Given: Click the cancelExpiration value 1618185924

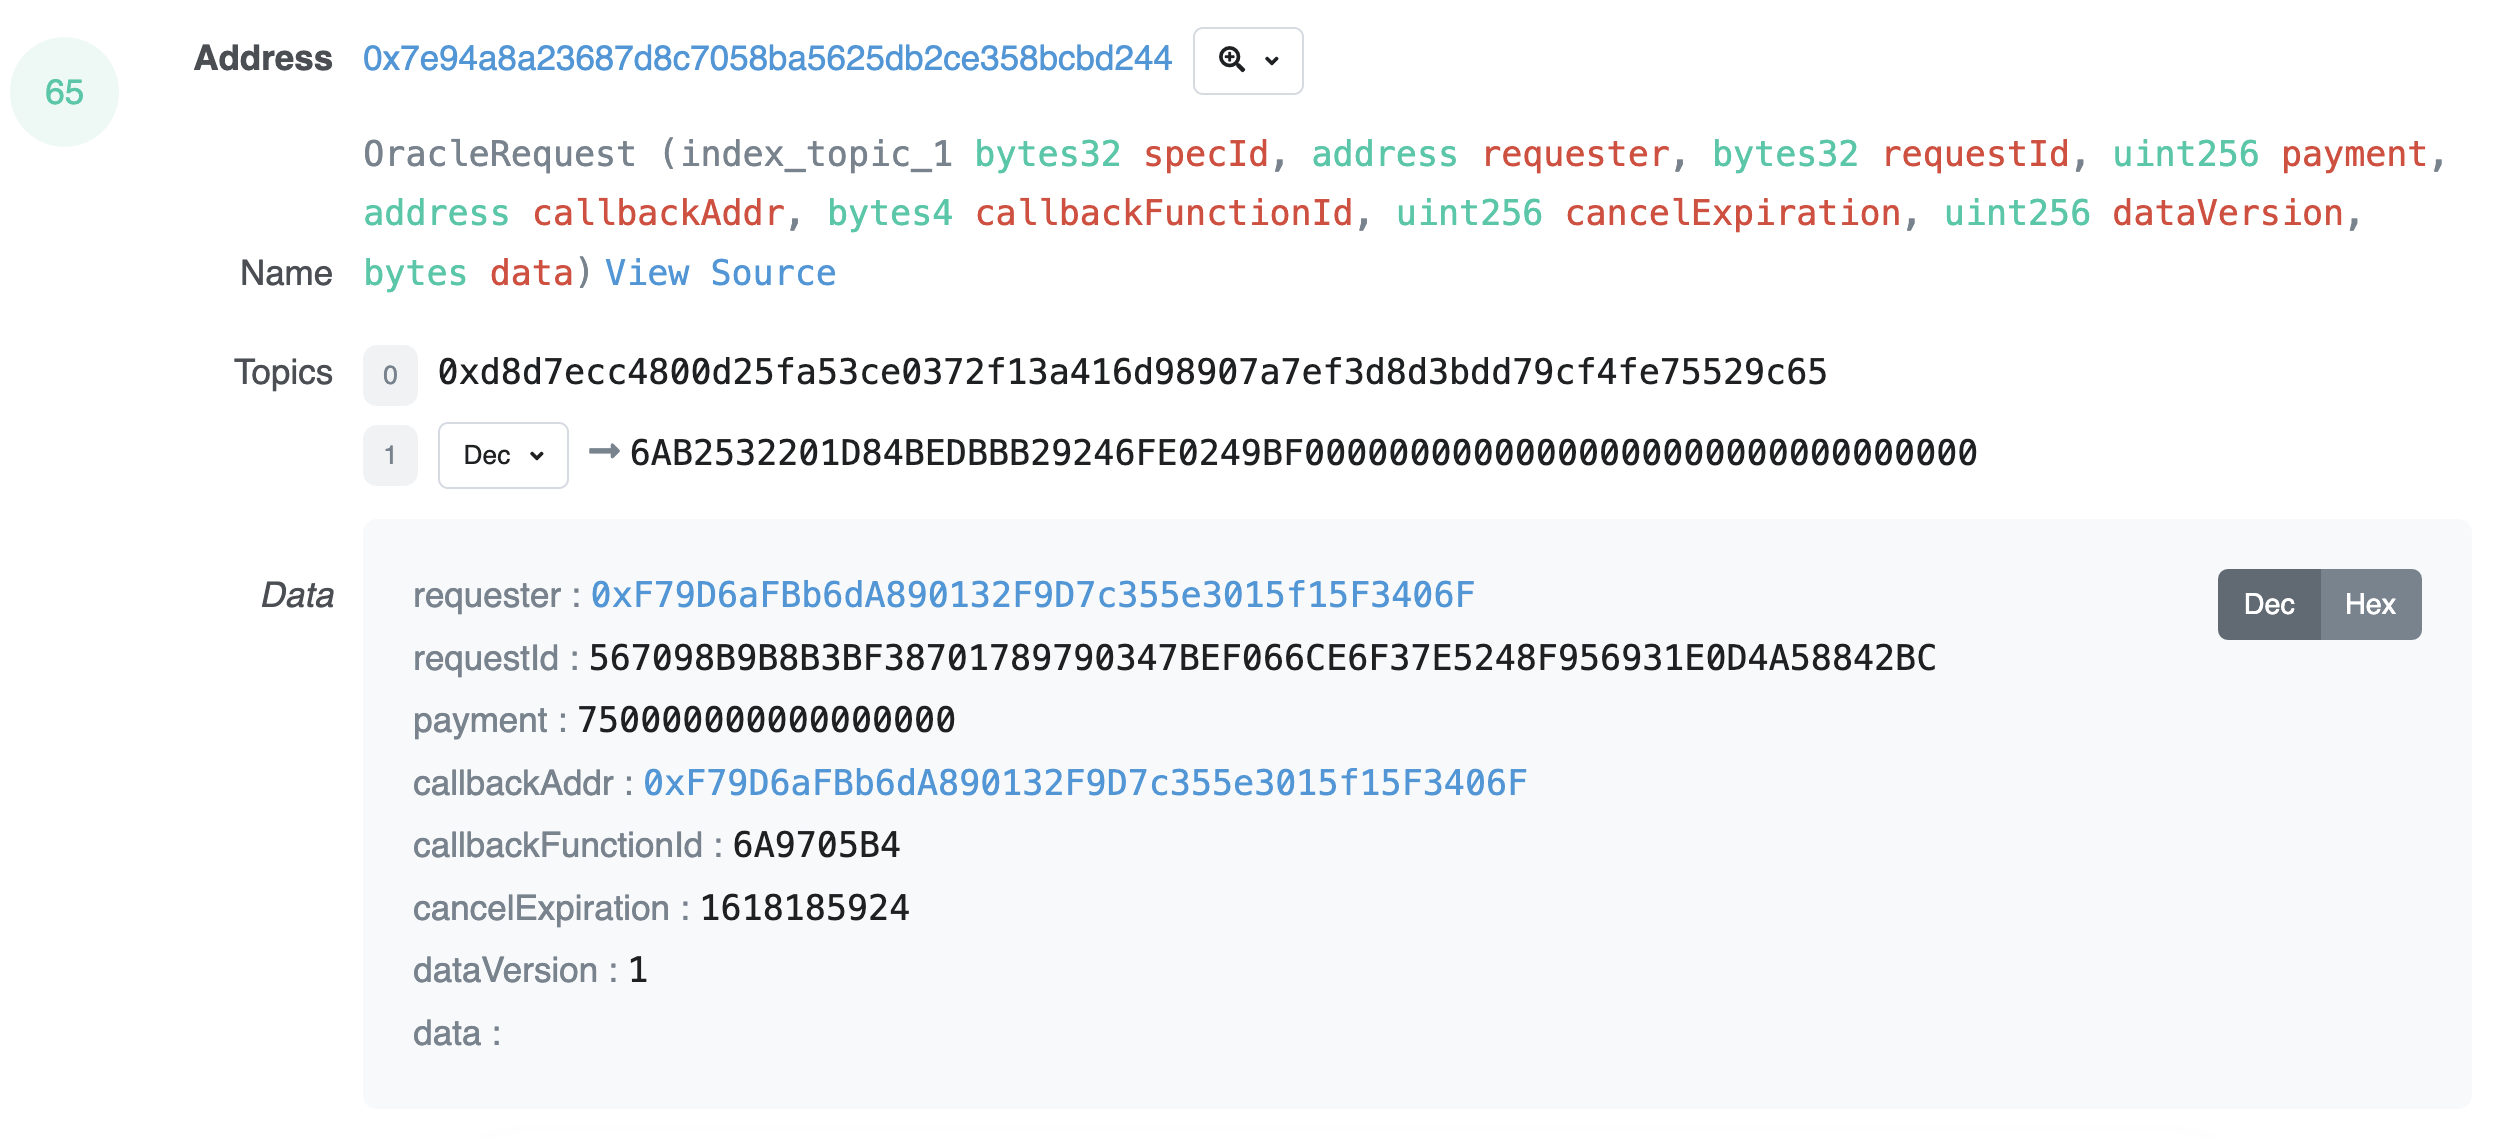Looking at the screenshot, I should tap(804, 908).
